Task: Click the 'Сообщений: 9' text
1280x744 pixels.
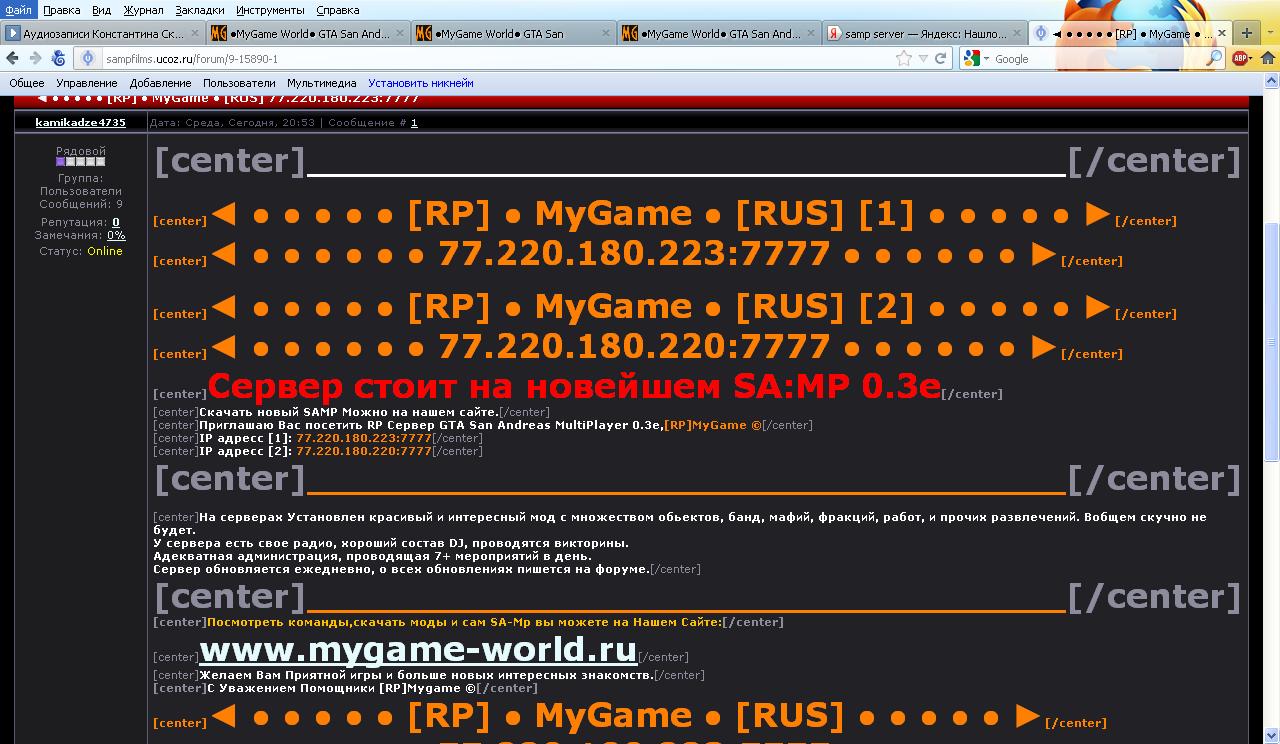Action: (81, 204)
